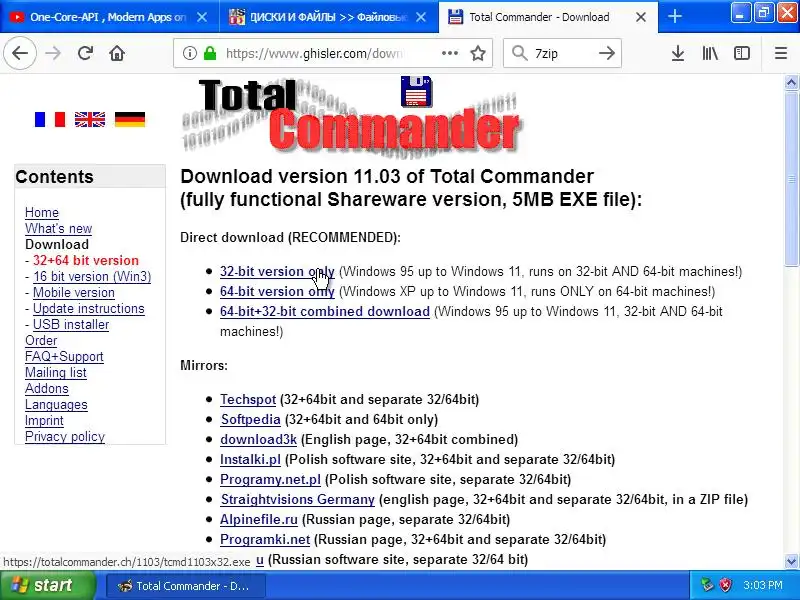Screen dimensions: 800x600
Task: Open the hamburger application menu
Action: (x=781, y=53)
